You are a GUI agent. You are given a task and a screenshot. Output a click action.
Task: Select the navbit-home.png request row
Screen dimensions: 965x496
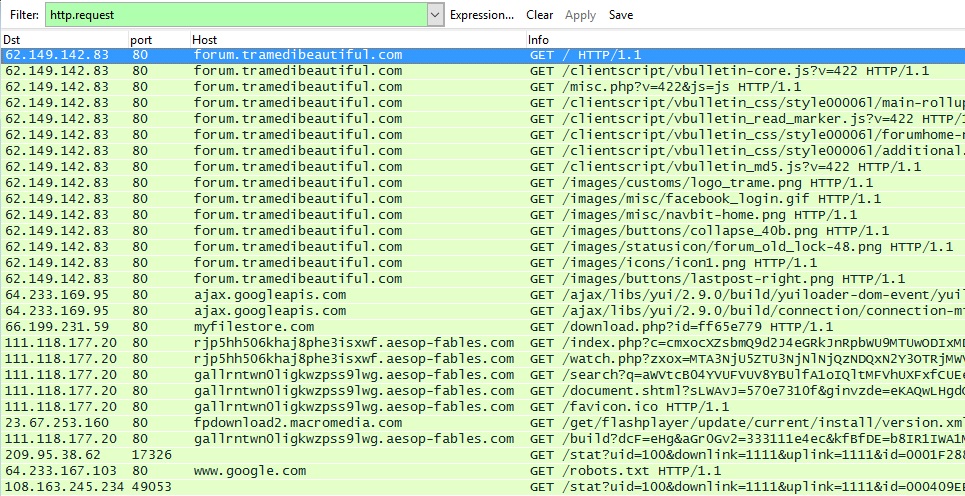(x=482, y=215)
